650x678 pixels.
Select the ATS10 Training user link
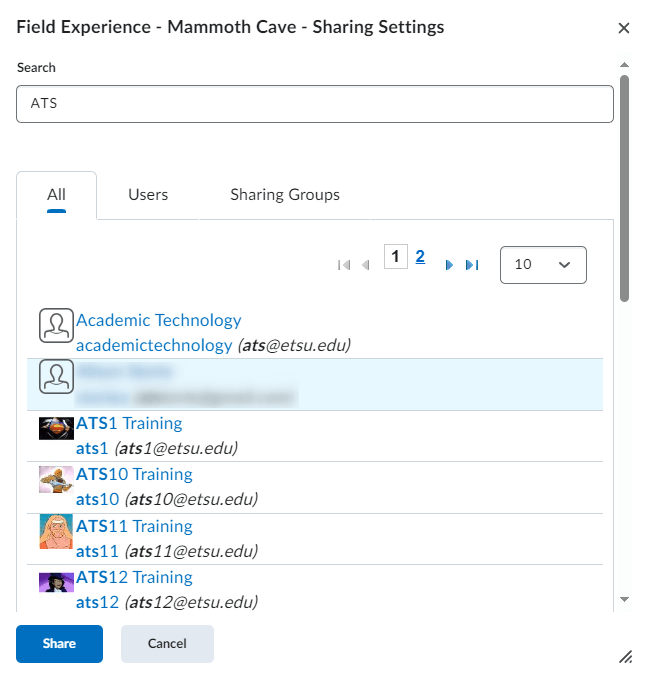(134, 474)
